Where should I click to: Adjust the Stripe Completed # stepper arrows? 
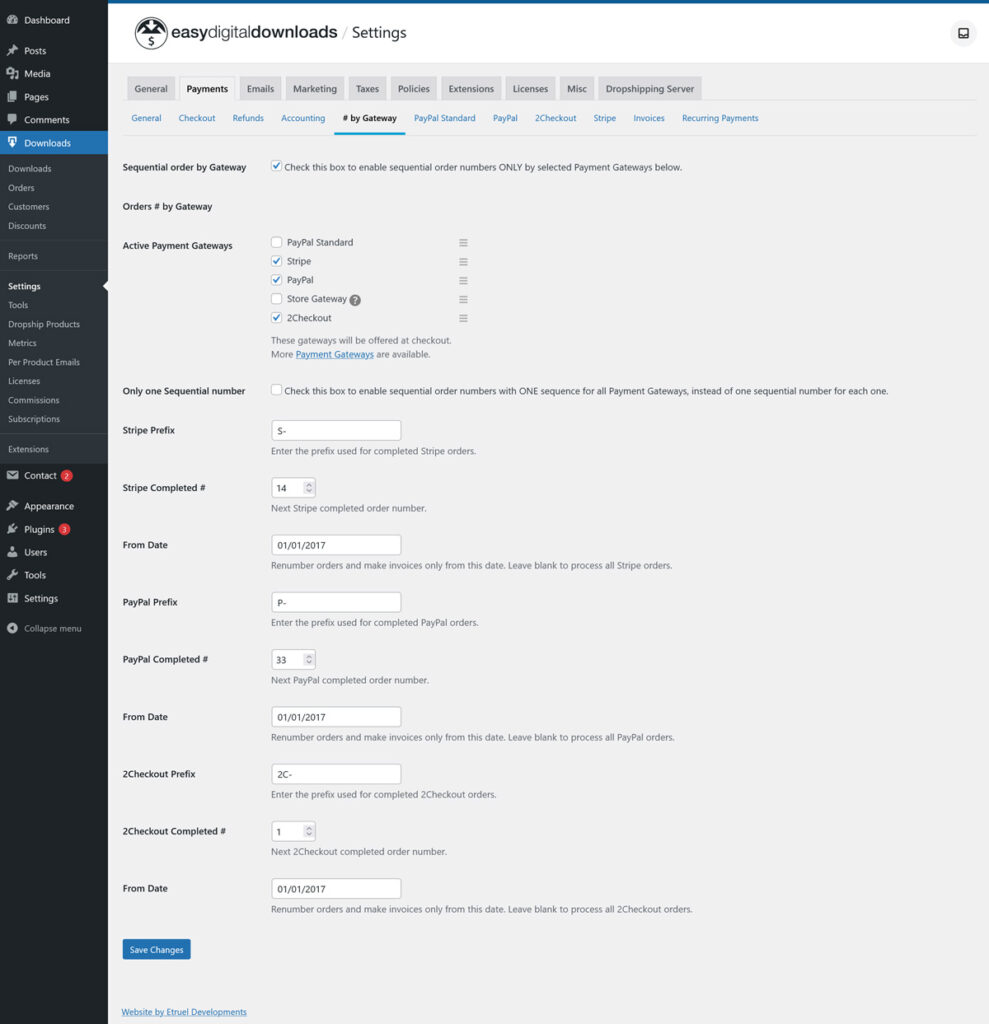pyautogui.click(x=309, y=488)
